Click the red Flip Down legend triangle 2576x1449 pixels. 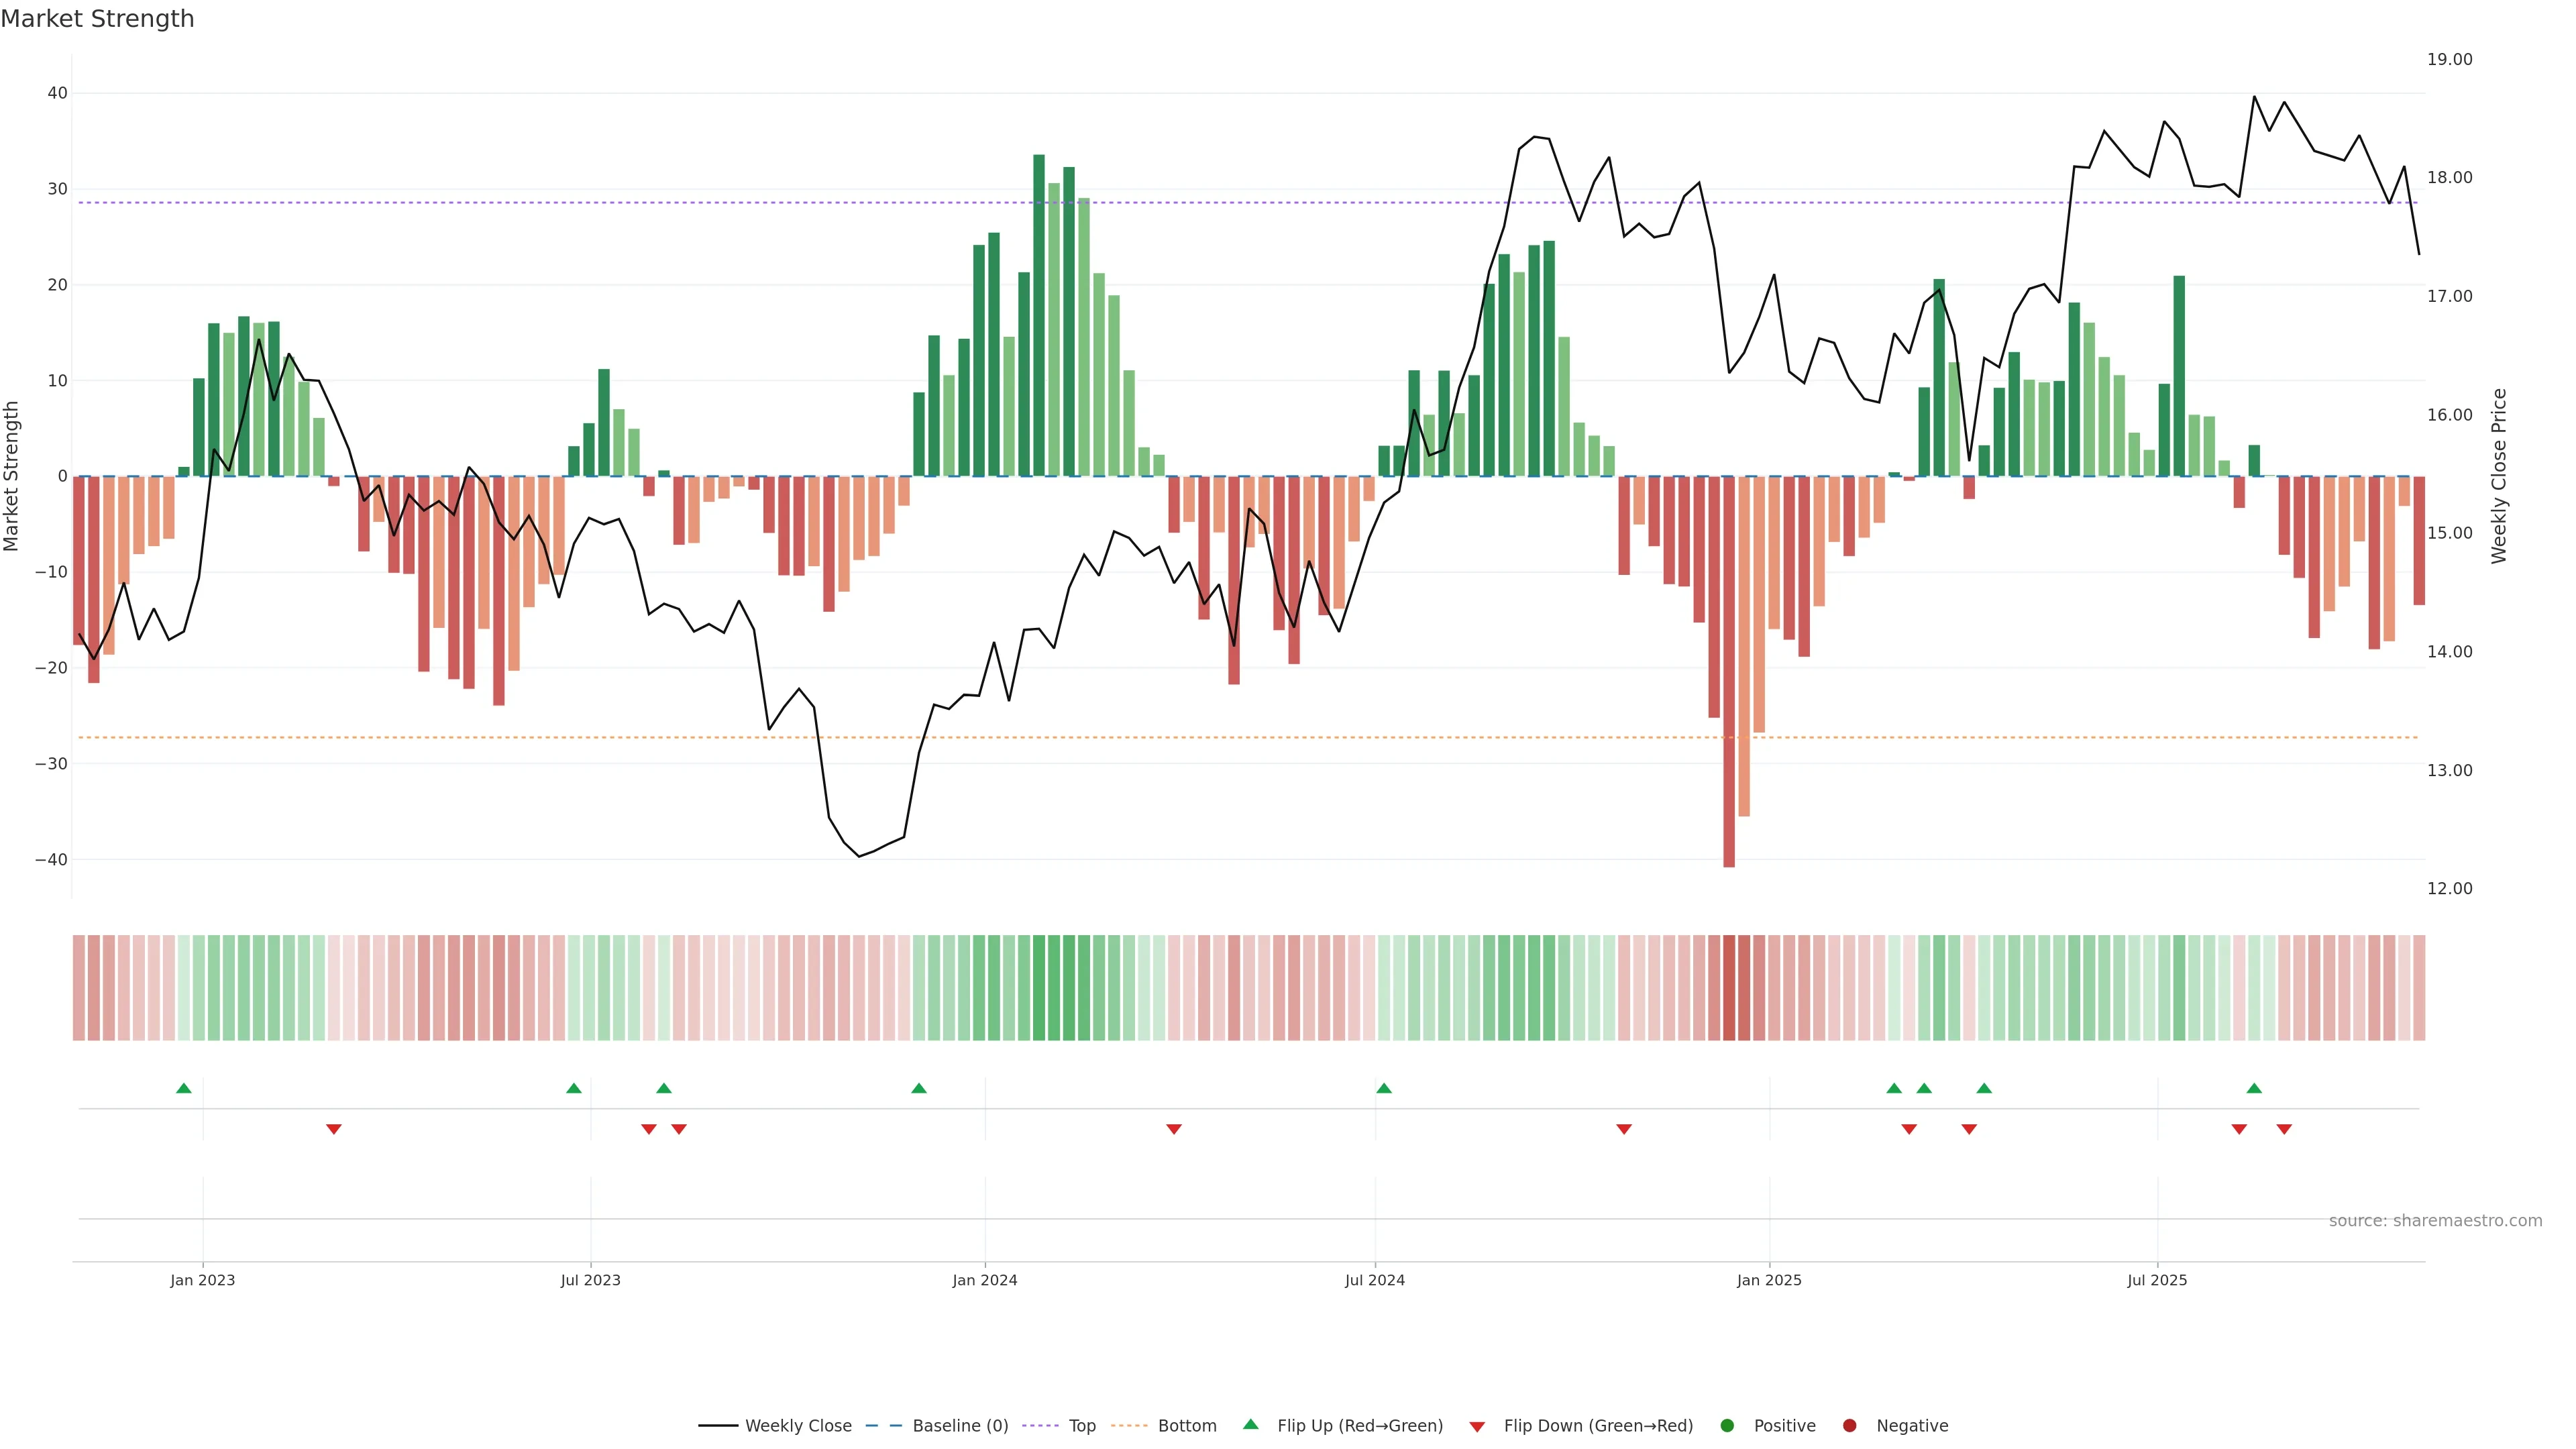(1477, 1427)
